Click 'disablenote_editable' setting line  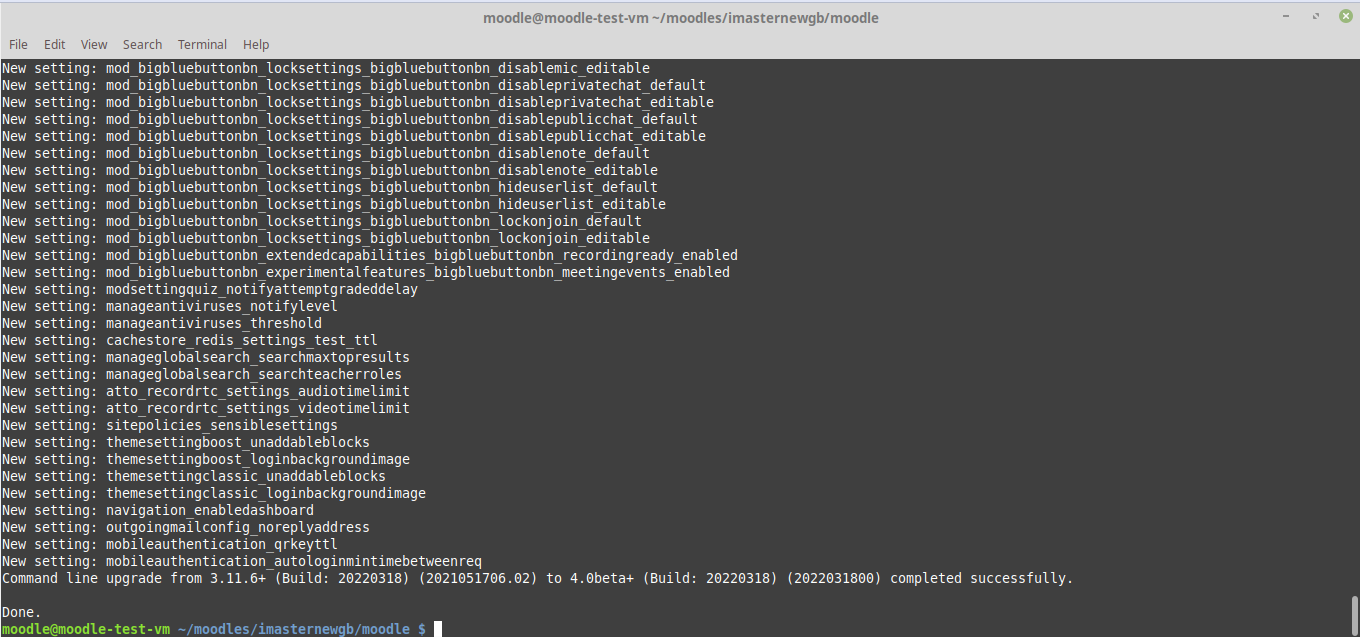tap(330, 170)
